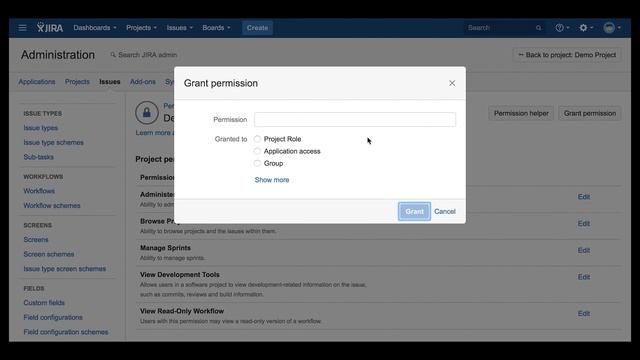Image resolution: width=640 pixels, height=360 pixels.
Task: Focus the Search JIRA admin field
Action: [144, 55]
